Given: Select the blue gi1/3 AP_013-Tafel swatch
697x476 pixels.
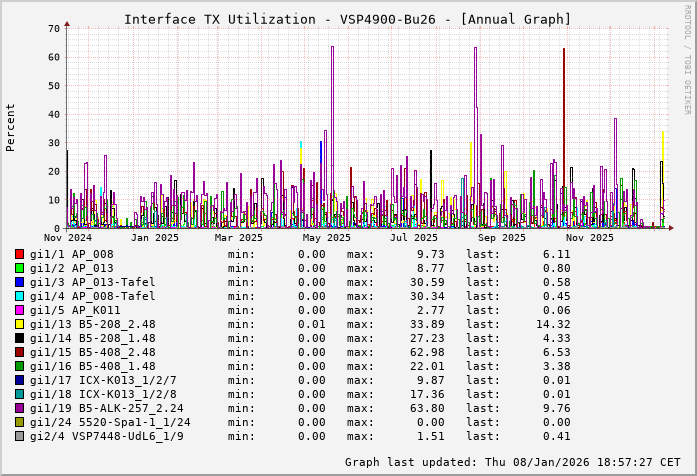Looking at the screenshot, I should [19, 282].
